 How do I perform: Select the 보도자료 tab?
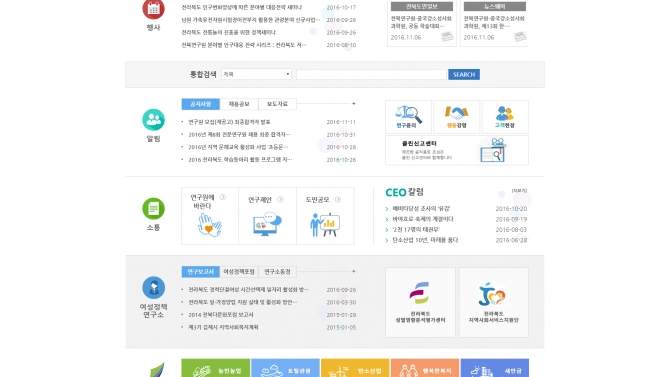pyautogui.click(x=277, y=104)
